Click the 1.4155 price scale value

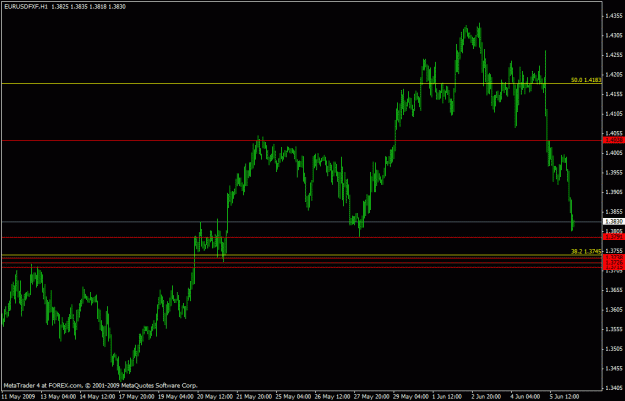614,94
